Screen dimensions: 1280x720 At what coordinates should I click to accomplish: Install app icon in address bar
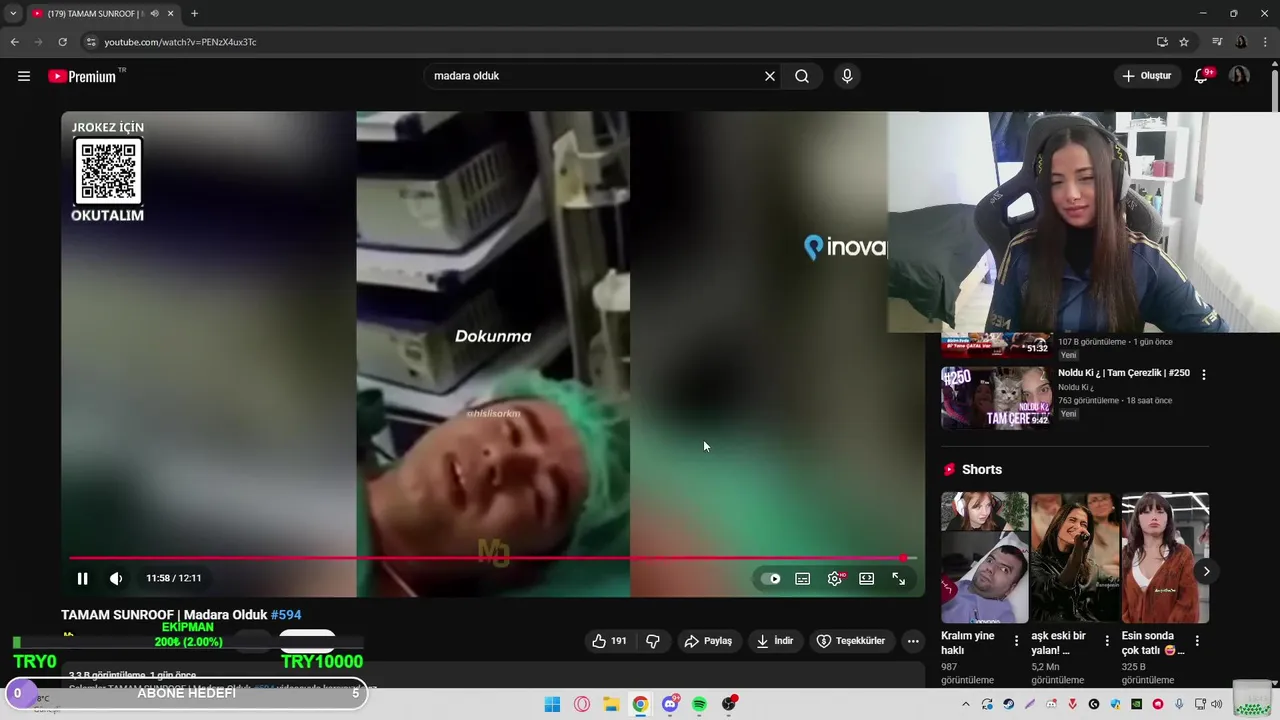click(1162, 42)
